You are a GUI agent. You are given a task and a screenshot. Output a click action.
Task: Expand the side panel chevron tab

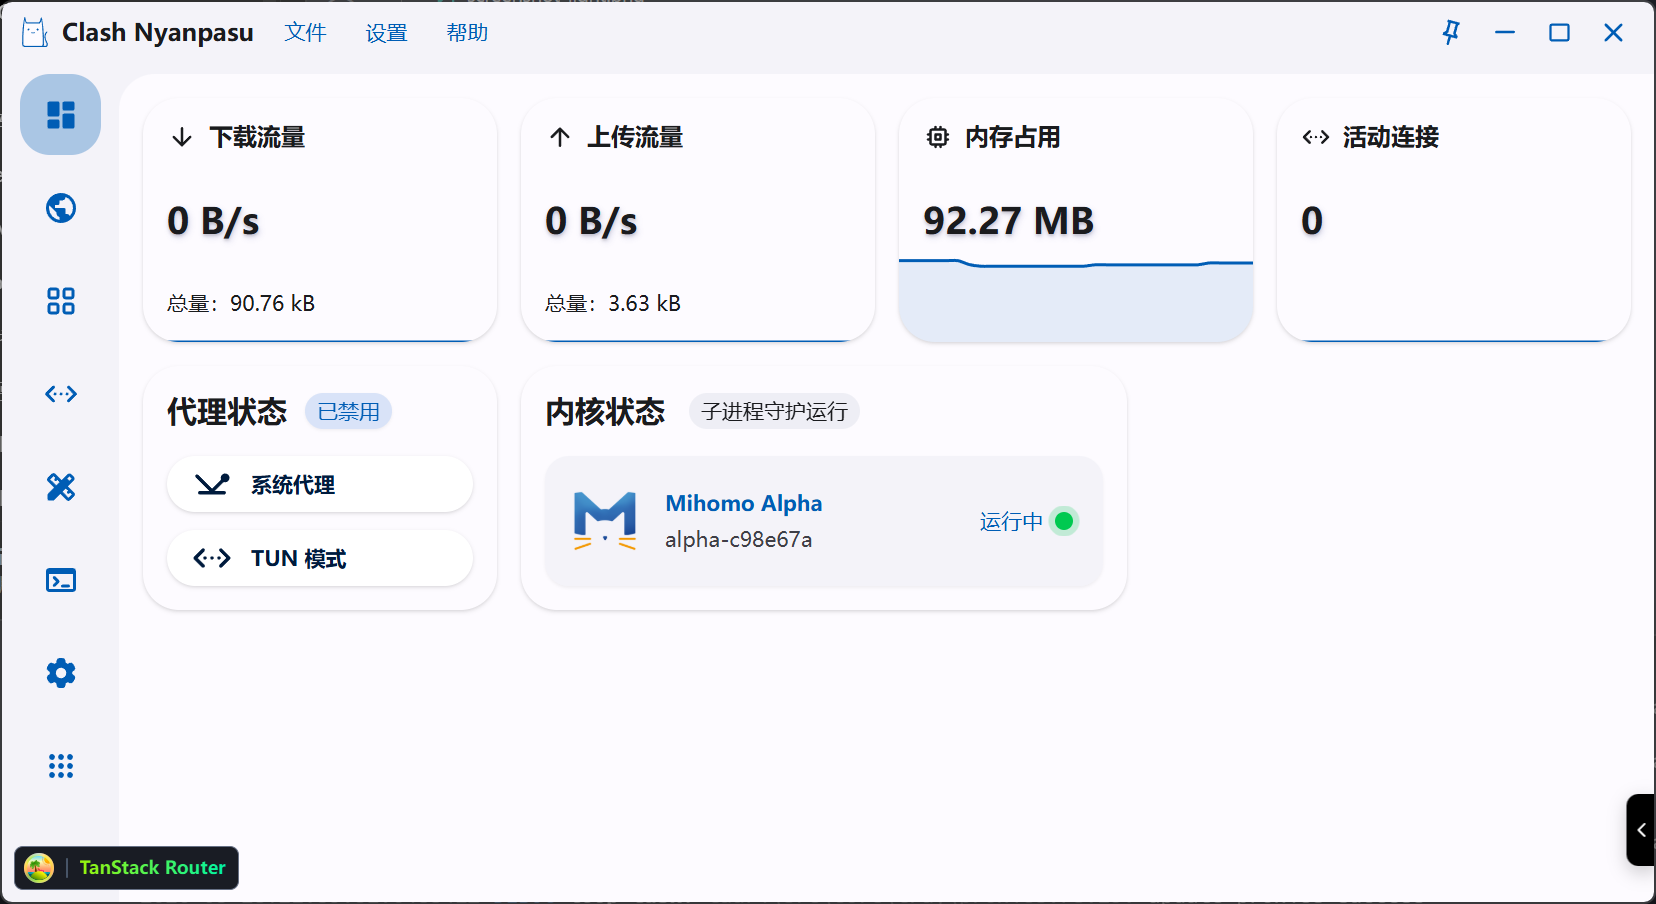coord(1641,830)
